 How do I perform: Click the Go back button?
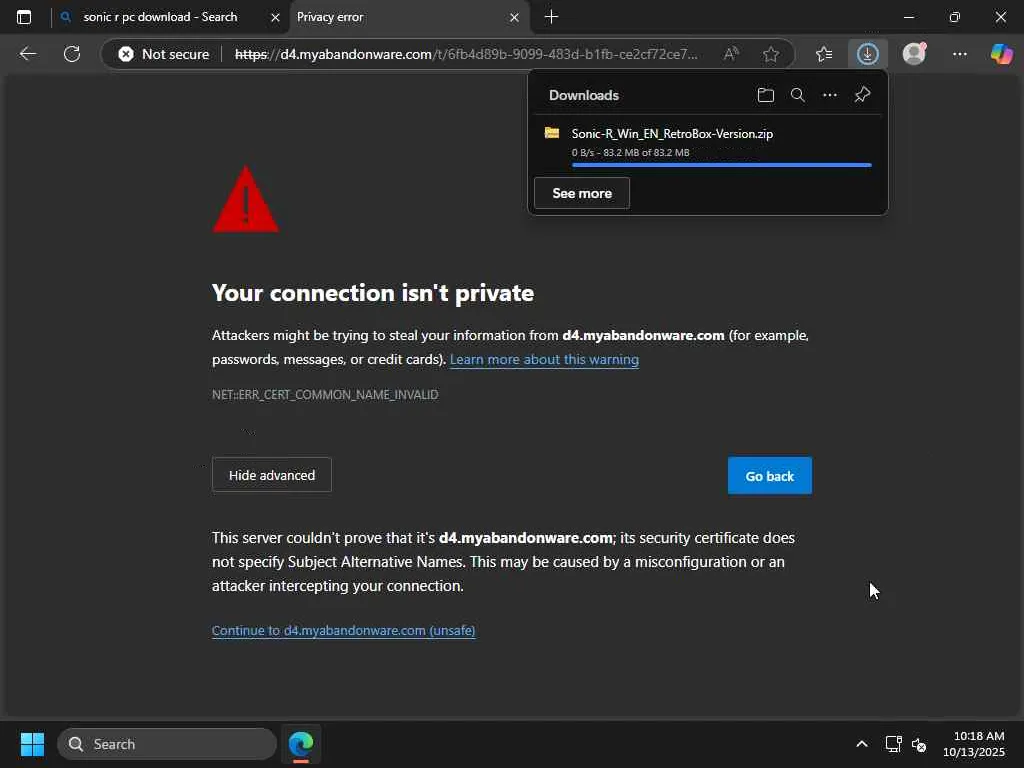tap(769, 476)
